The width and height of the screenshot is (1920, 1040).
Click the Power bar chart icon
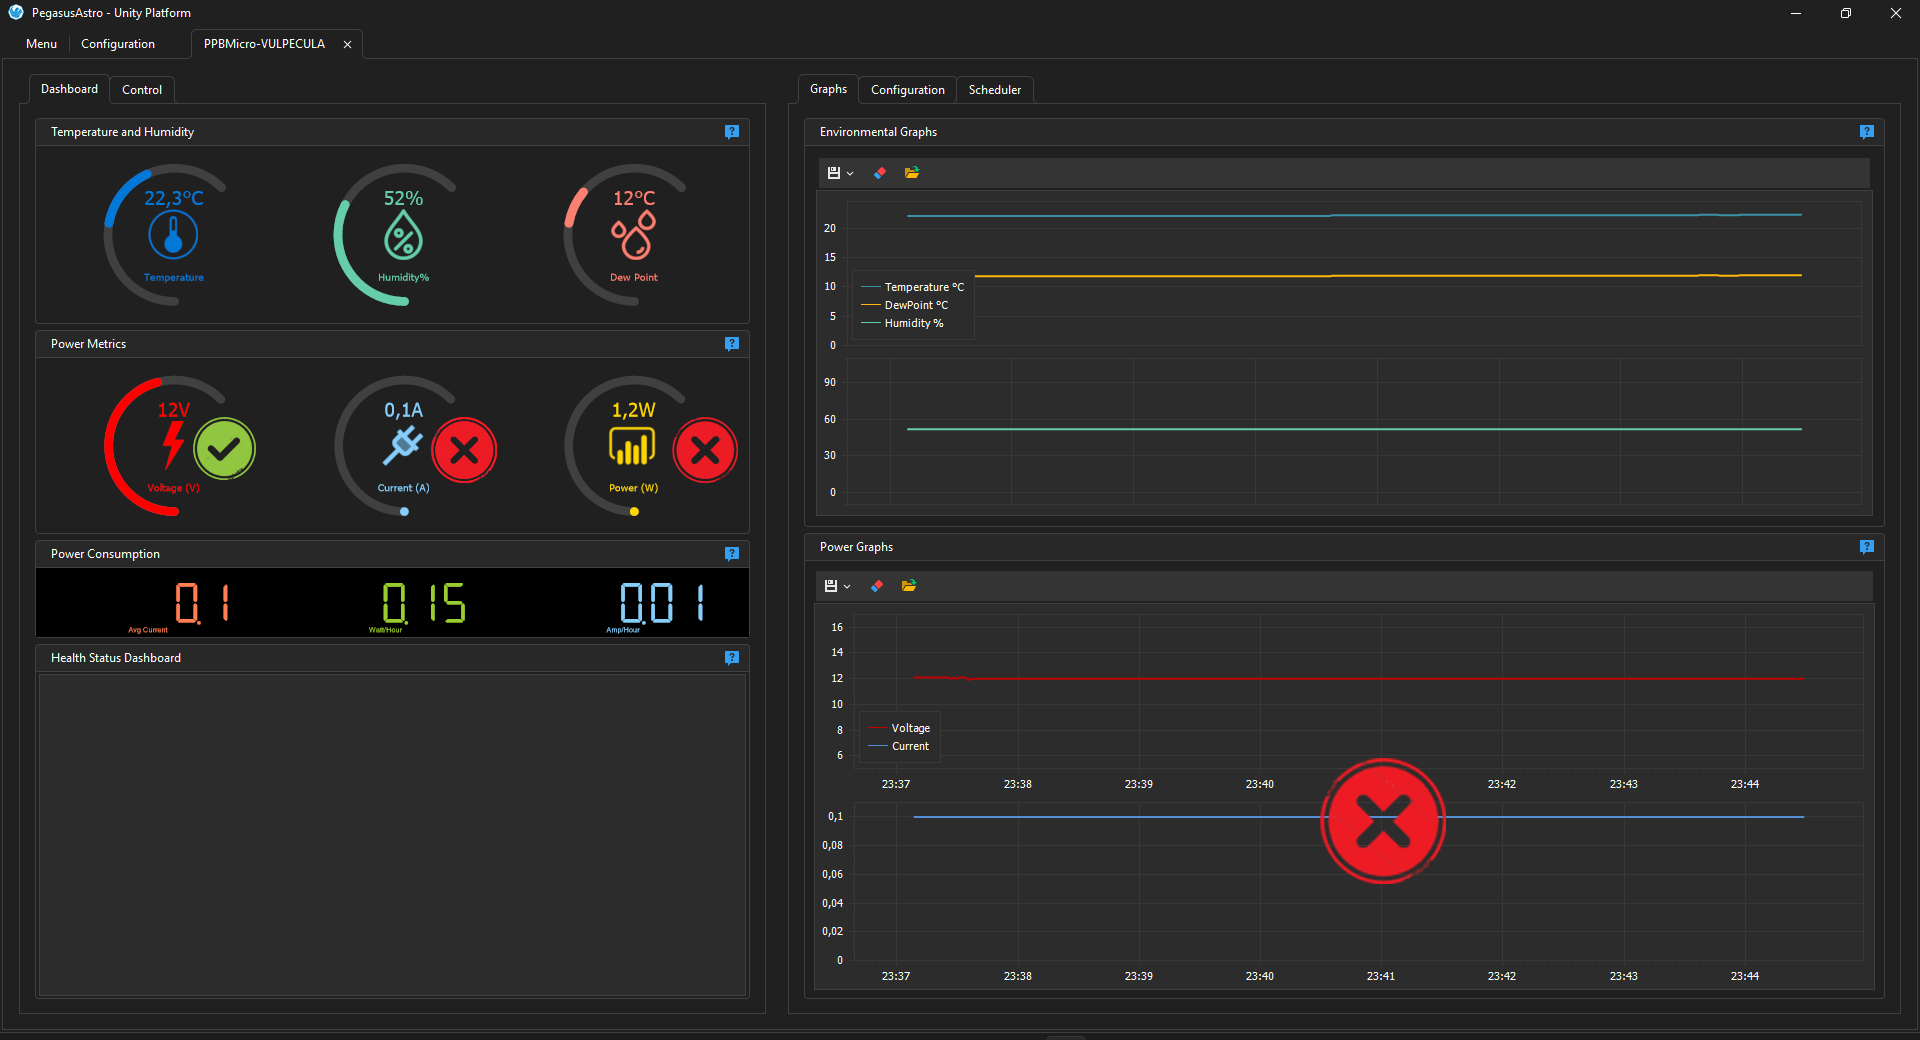[632, 446]
